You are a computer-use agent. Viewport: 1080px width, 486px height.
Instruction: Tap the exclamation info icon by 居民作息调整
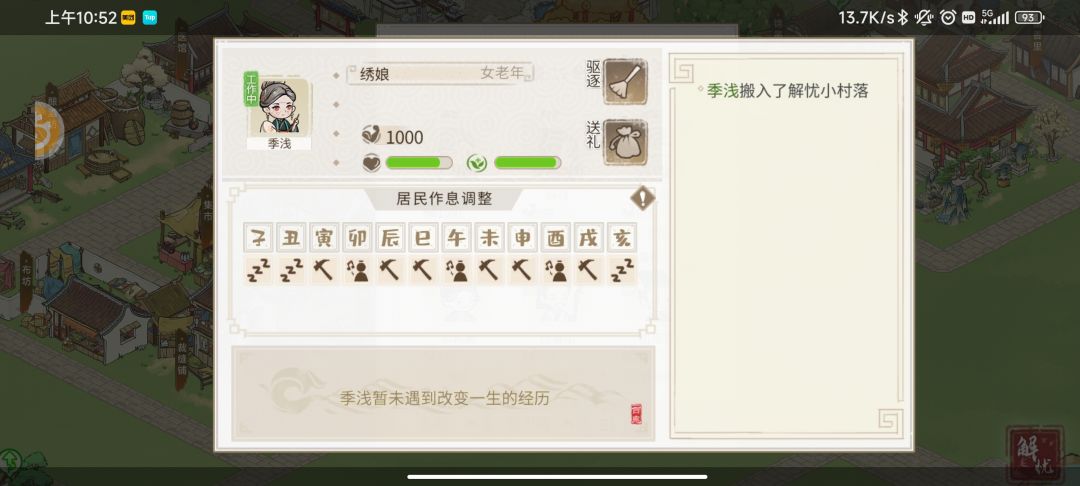642,198
